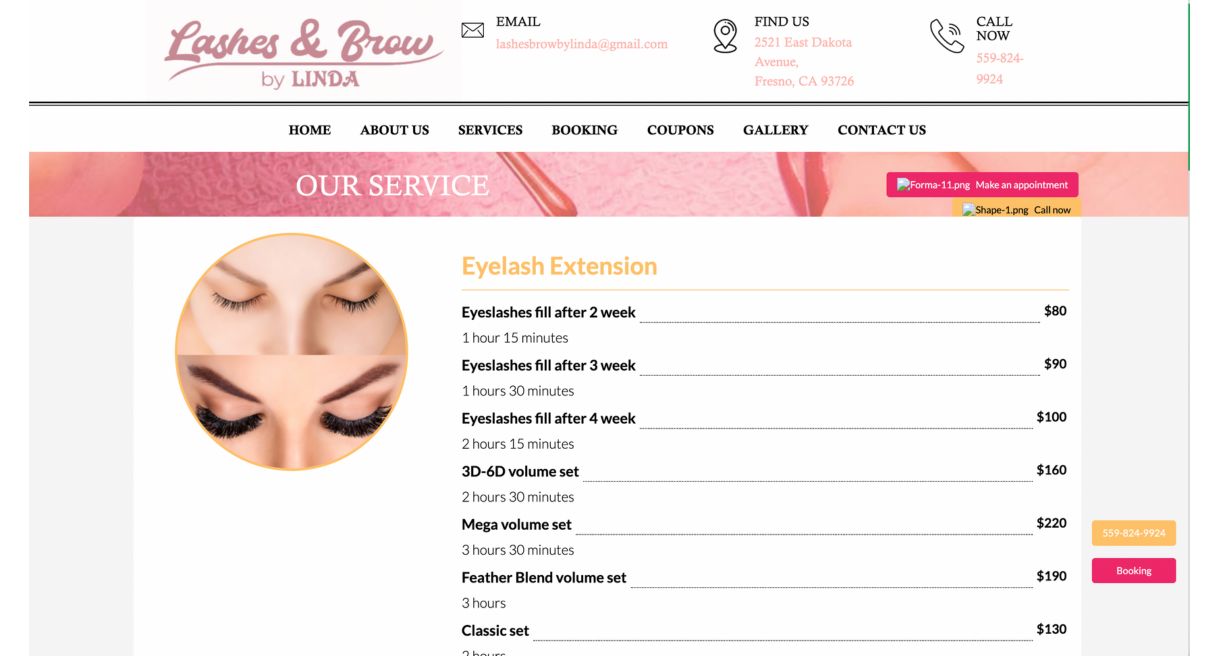Click the header phone number 559-824-9924
This screenshot has width=1219, height=656.
[1000, 68]
